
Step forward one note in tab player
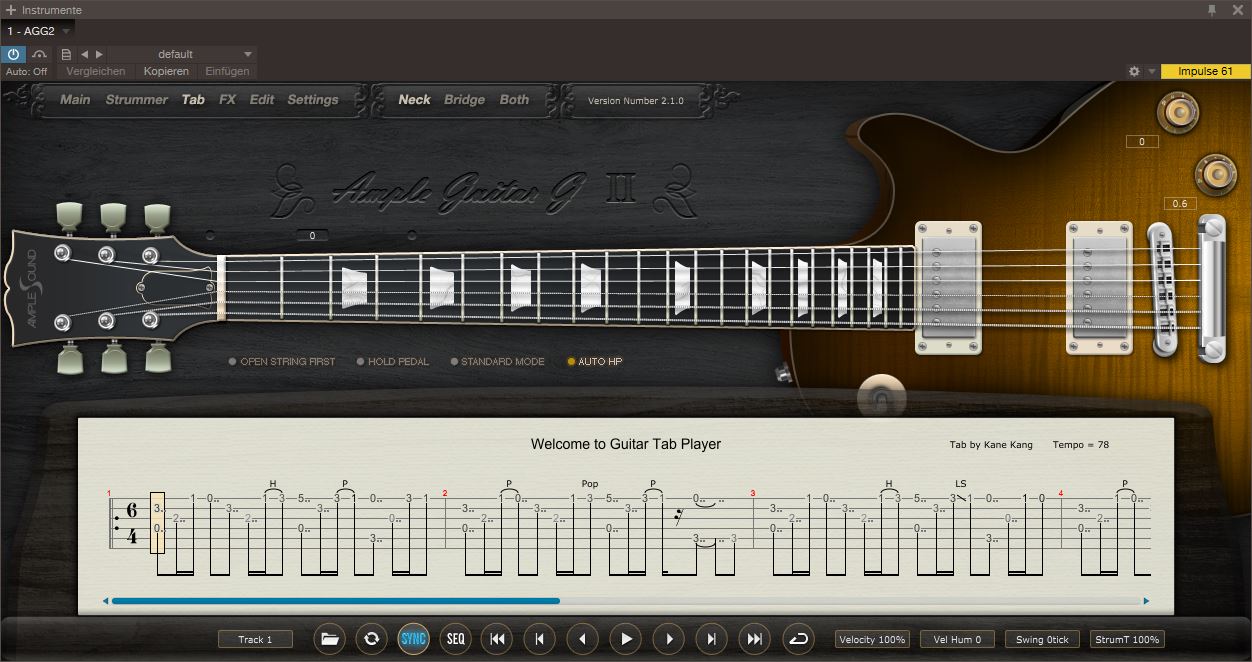pos(669,639)
